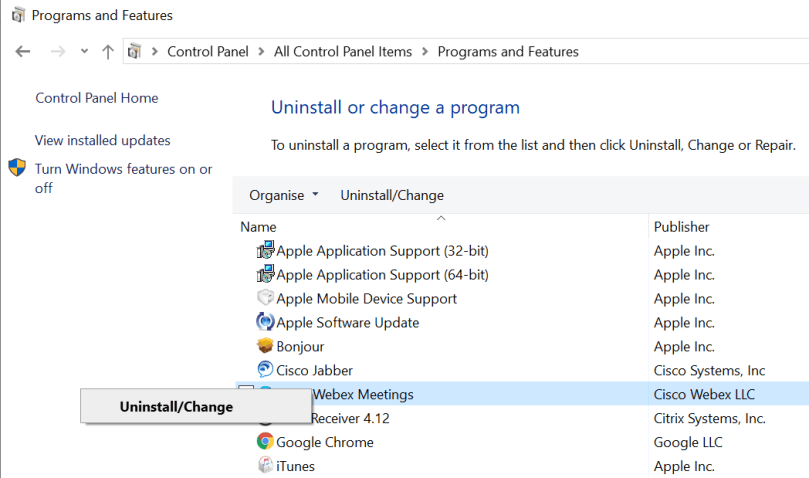Click the Google Chrome icon in list

[x=266, y=442]
